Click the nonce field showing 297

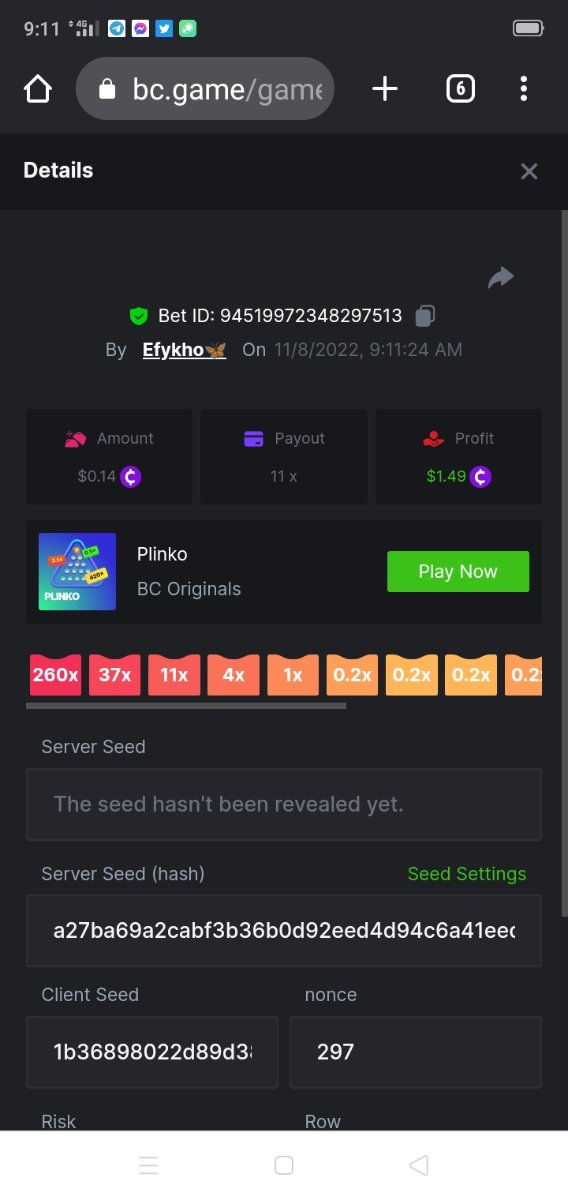416,1052
